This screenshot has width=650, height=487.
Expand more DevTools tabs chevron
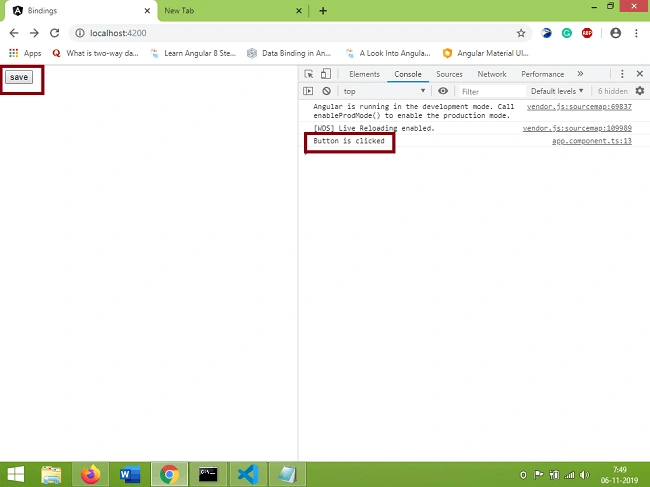pos(580,74)
